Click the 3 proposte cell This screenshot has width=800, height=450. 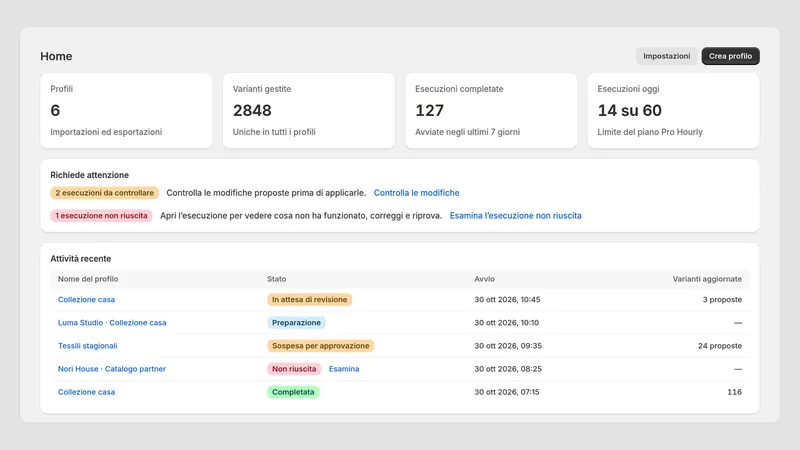pyautogui.click(x=722, y=299)
